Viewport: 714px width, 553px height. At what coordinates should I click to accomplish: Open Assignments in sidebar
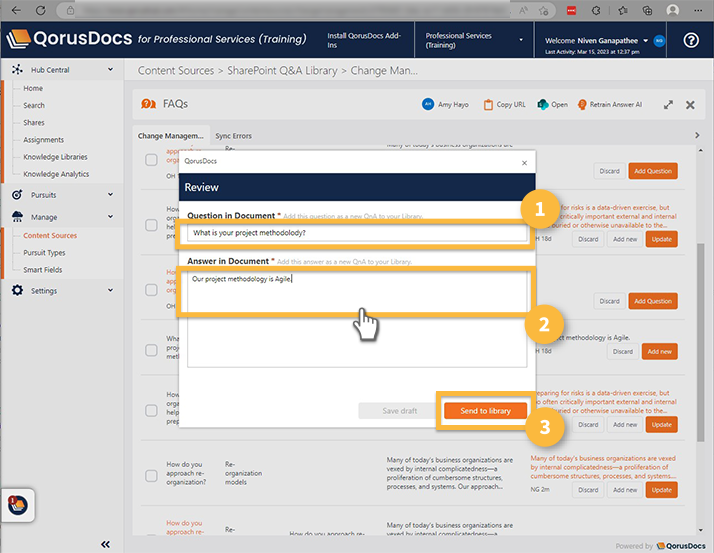point(43,139)
